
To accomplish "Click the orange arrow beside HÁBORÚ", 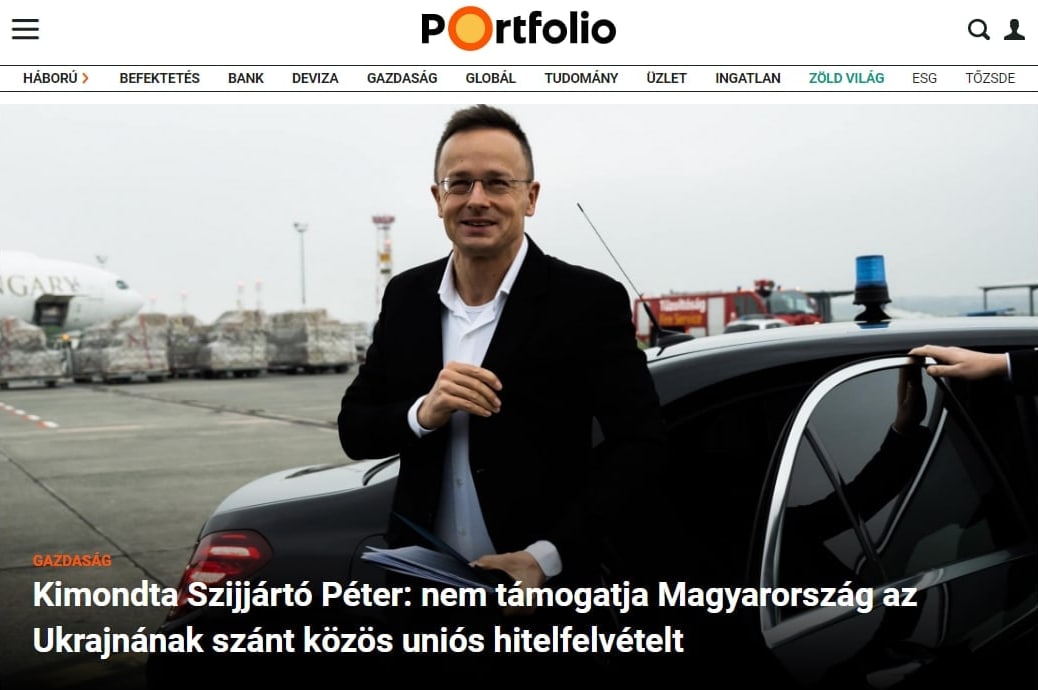I will (x=85, y=78).
